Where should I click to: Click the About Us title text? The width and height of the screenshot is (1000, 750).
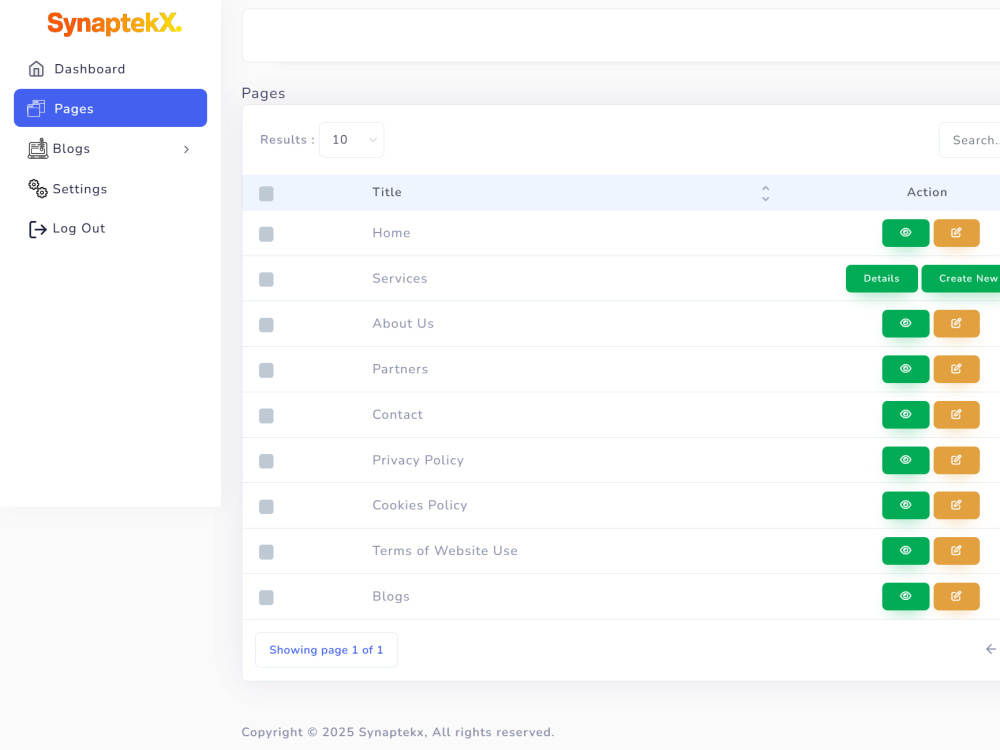tap(402, 323)
